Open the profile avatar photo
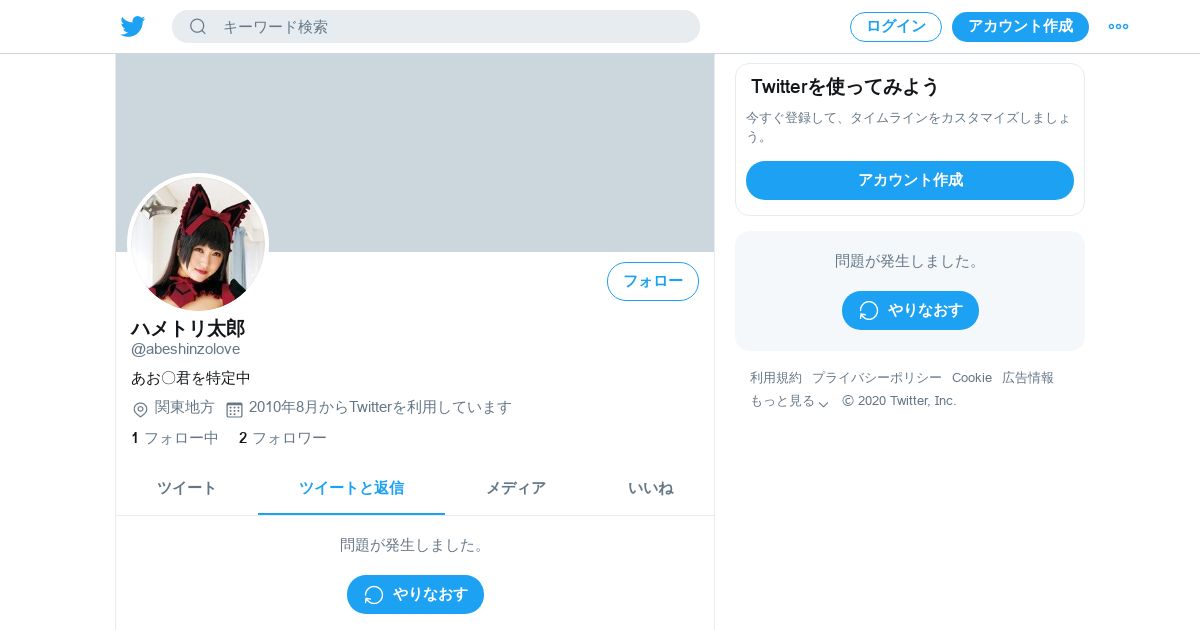Screen dimensions: 1200x630 click(x=198, y=244)
